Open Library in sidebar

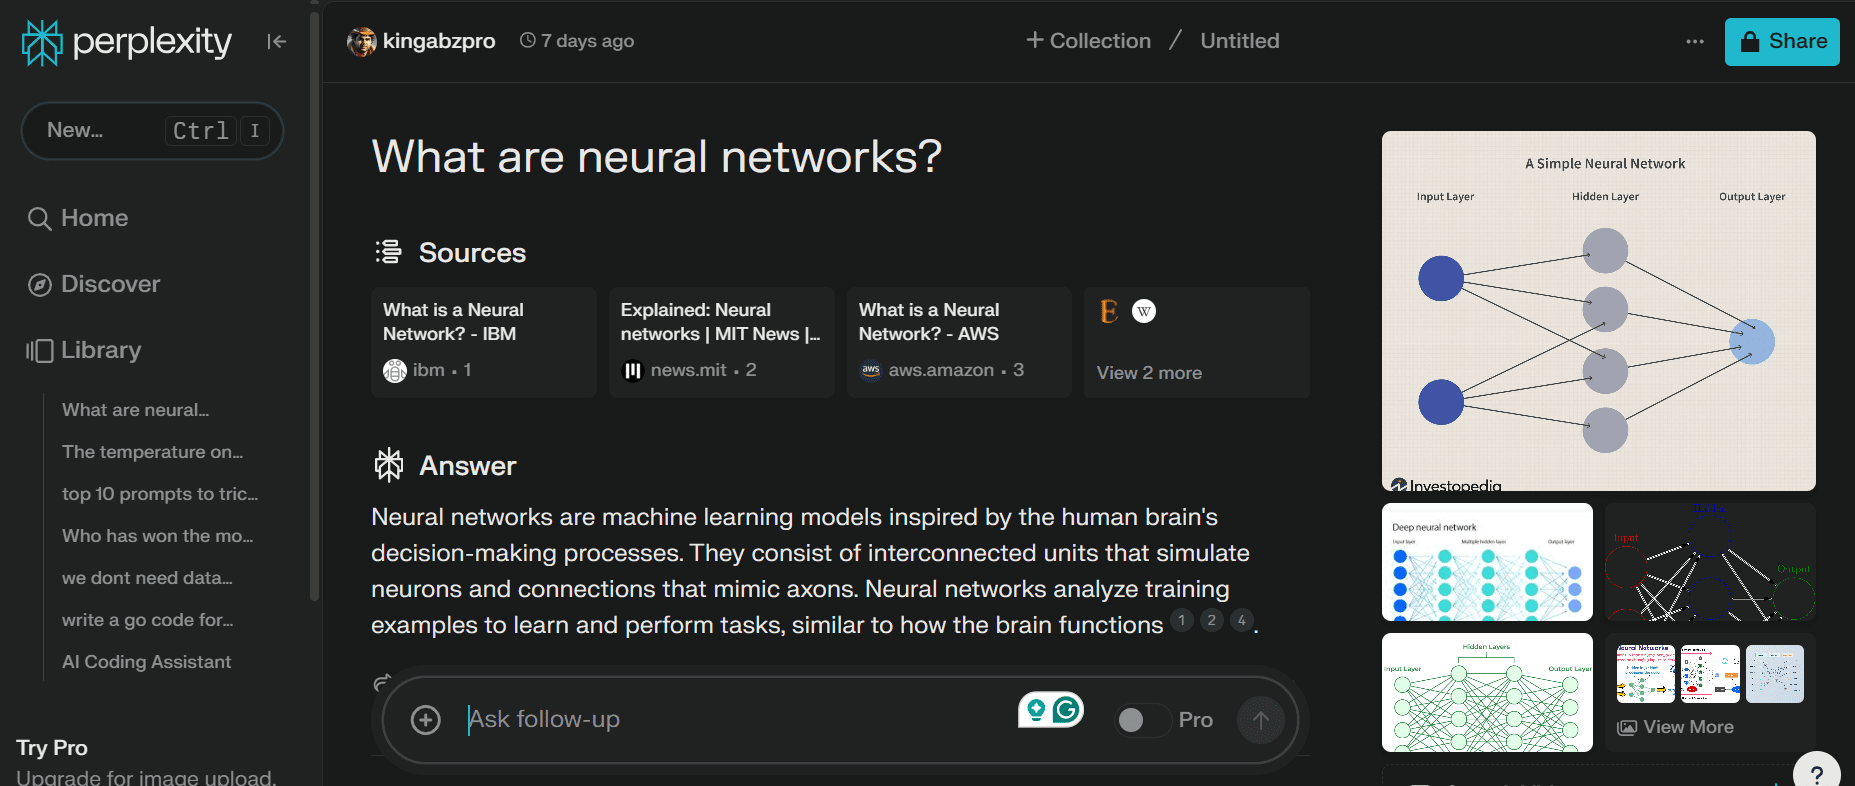click(84, 351)
